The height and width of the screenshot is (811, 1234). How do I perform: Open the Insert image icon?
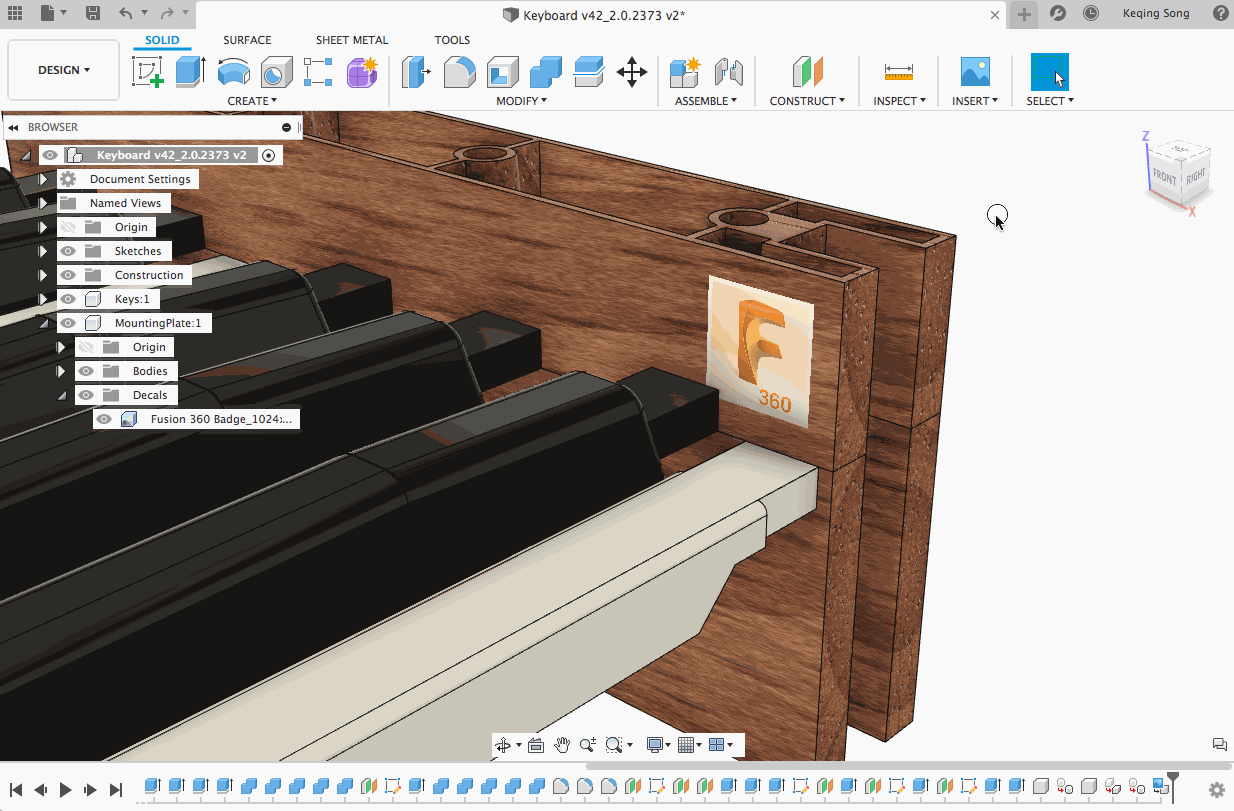(974, 72)
